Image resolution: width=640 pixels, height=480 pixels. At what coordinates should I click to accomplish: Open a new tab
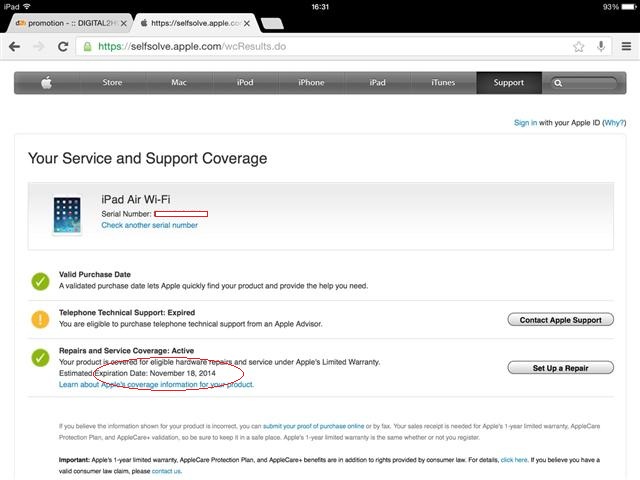[x=272, y=24]
